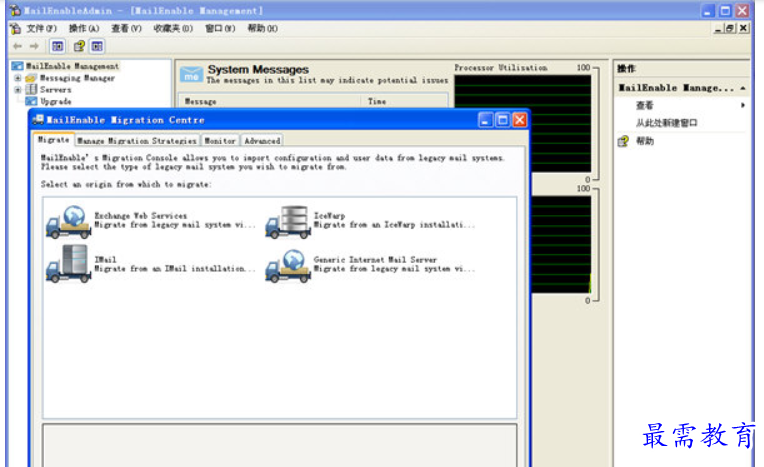The height and width of the screenshot is (467, 764).
Task: Click the action pane toolbar icon
Action: [x=97, y=46]
